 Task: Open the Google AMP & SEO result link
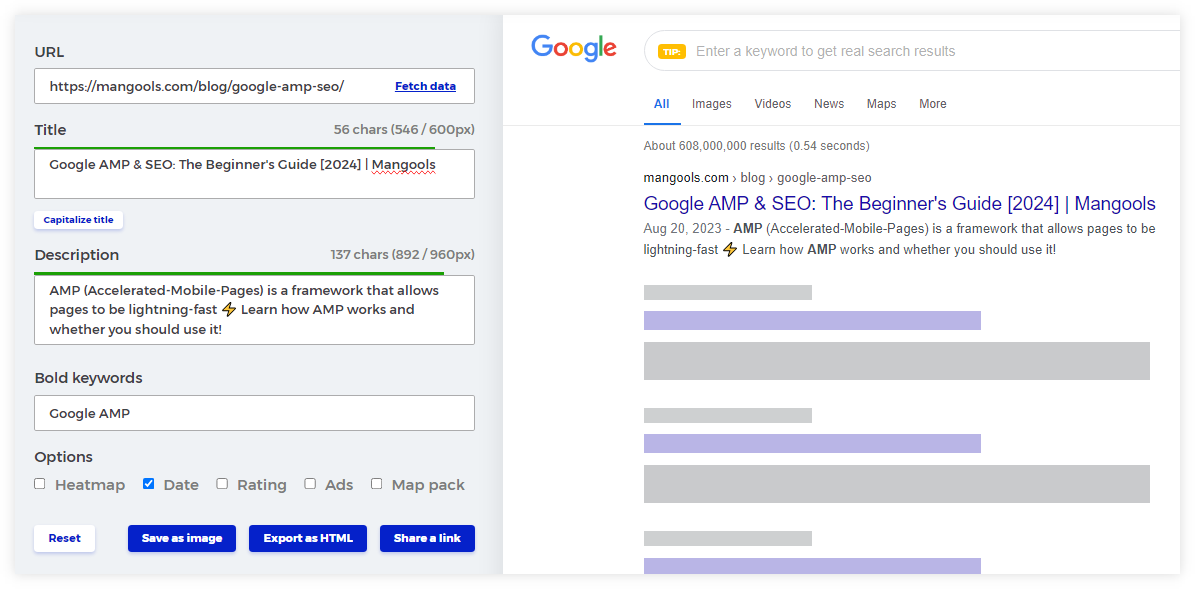[899, 203]
